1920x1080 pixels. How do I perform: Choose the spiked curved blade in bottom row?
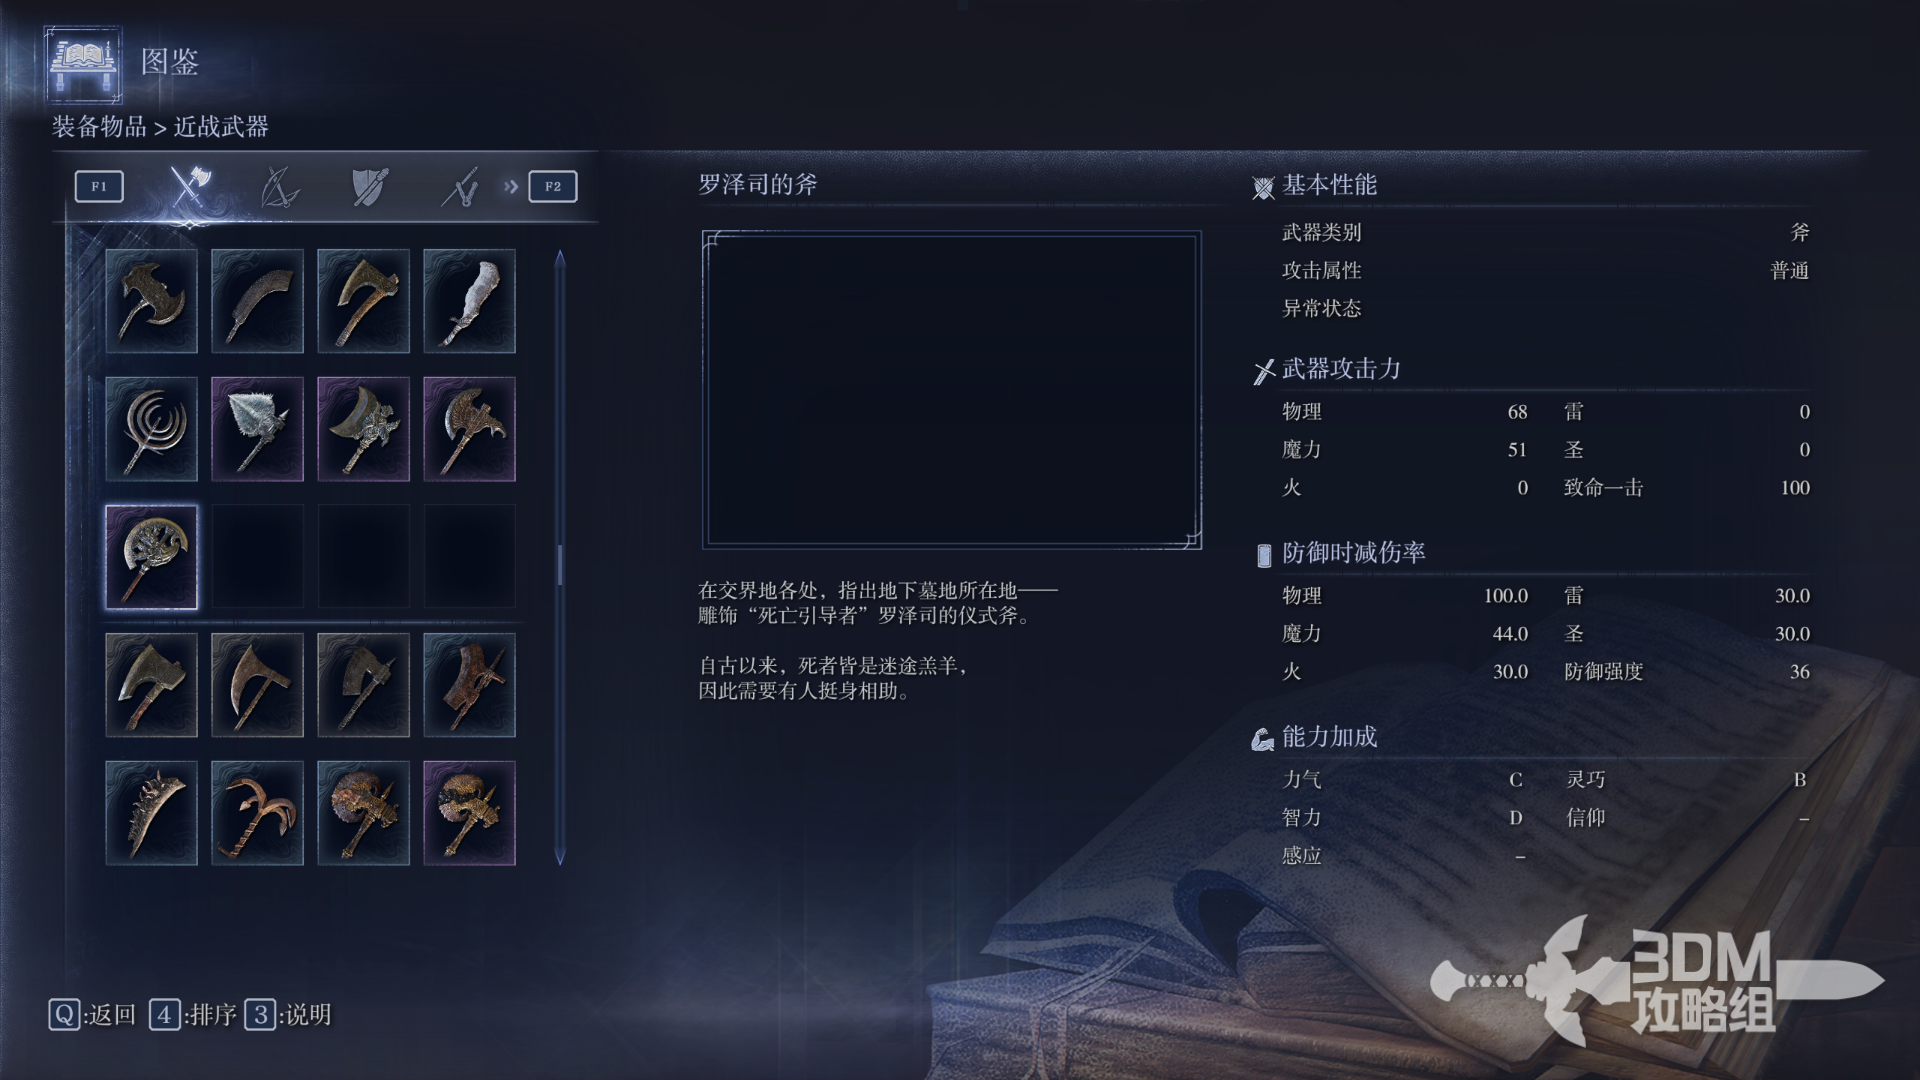(x=151, y=813)
